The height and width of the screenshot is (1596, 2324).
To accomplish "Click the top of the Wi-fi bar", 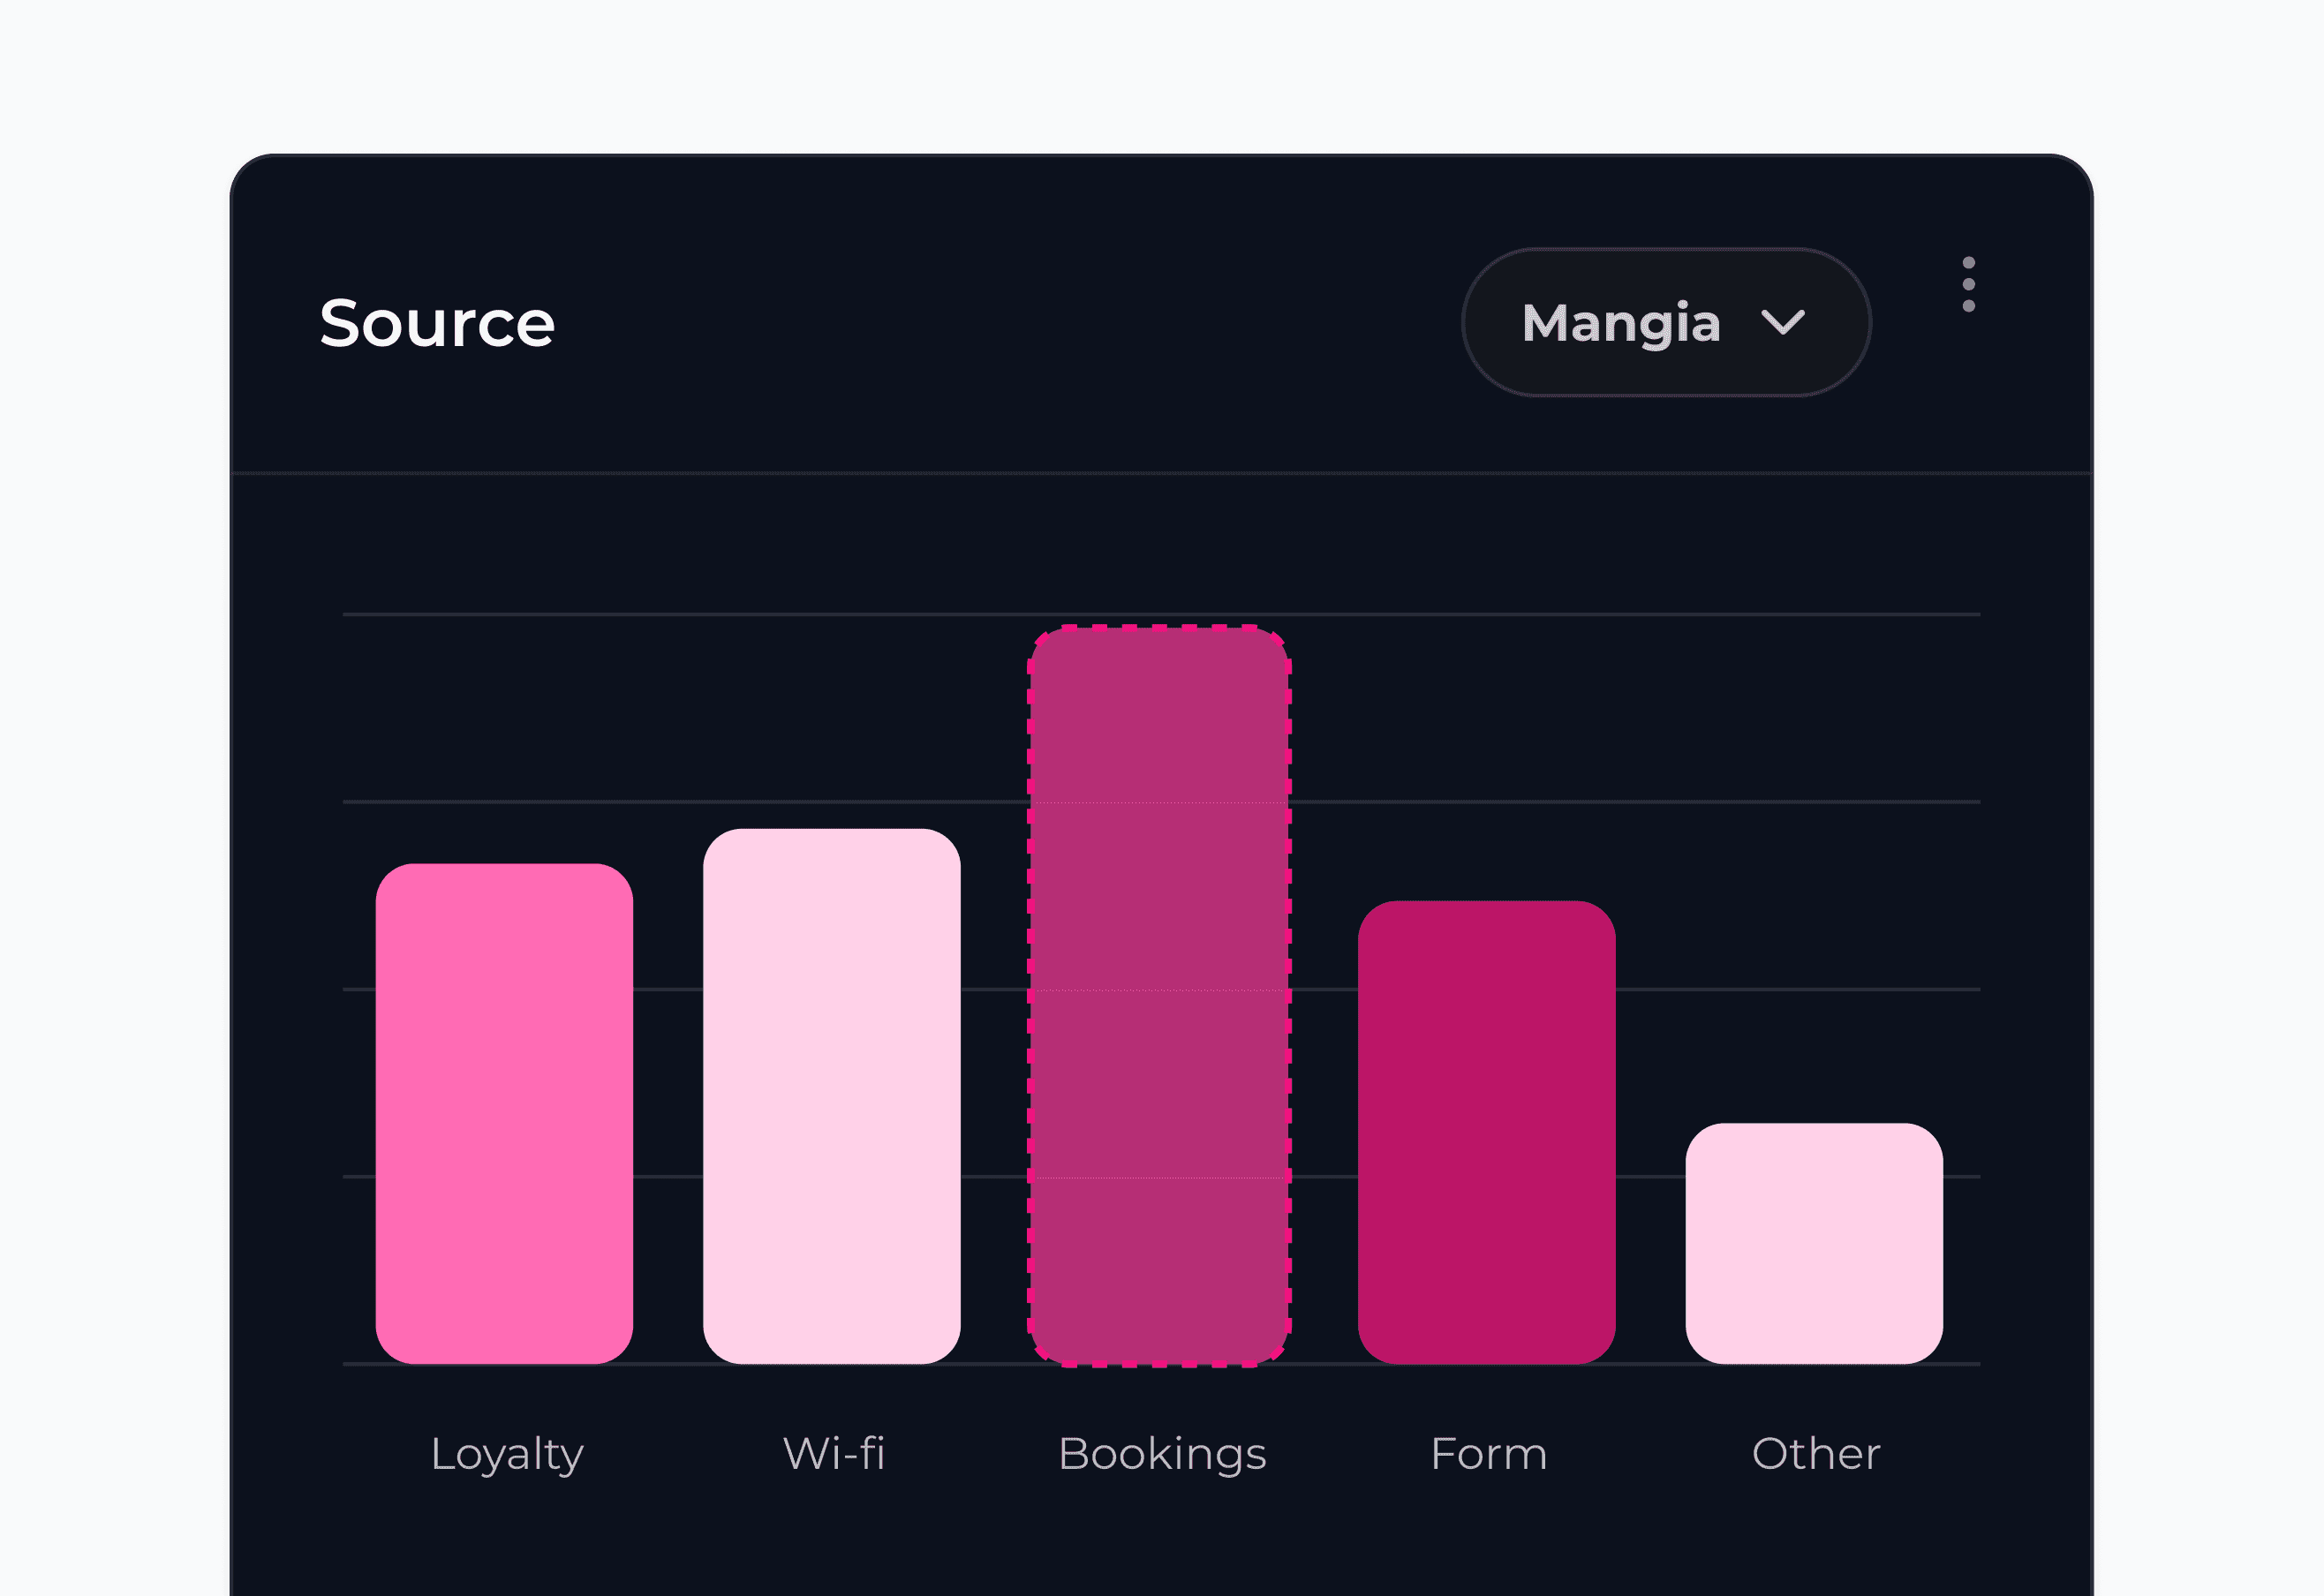I will tap(831, 836).
